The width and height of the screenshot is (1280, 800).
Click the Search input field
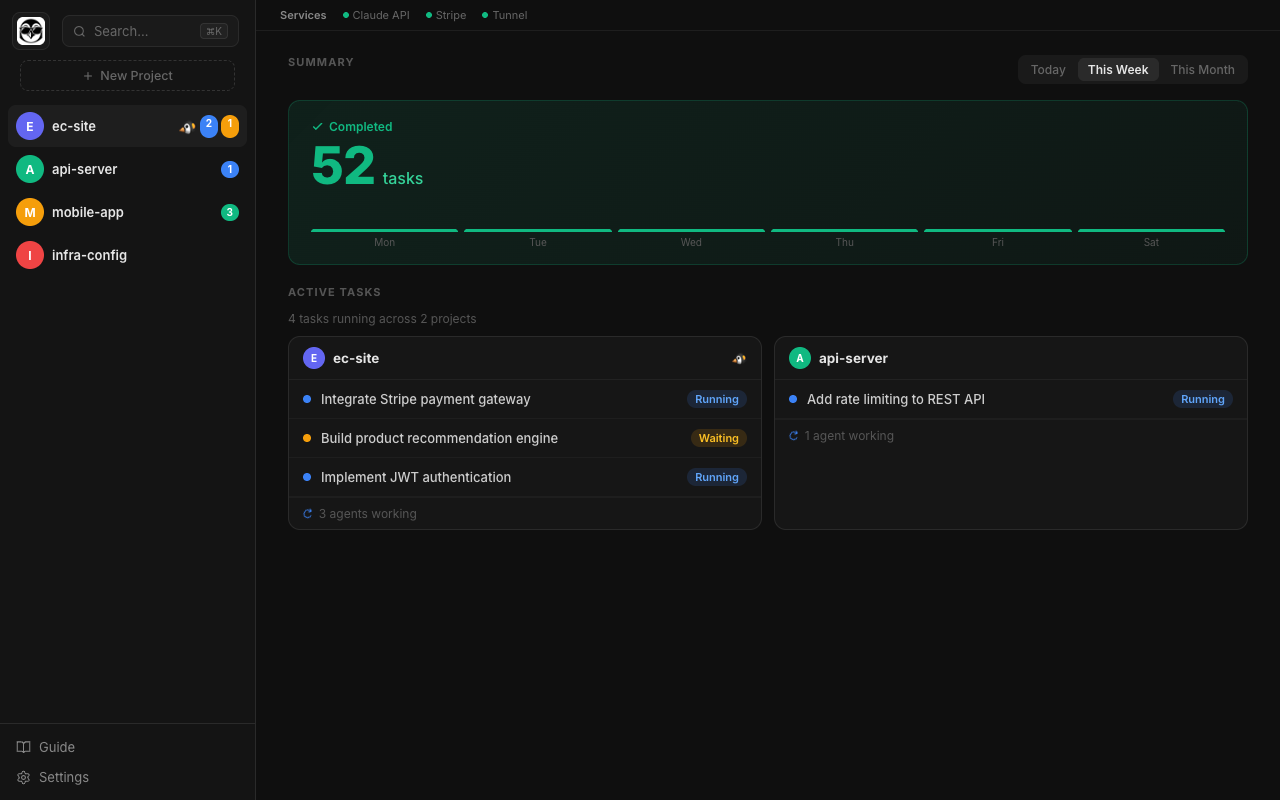(150, 31)
